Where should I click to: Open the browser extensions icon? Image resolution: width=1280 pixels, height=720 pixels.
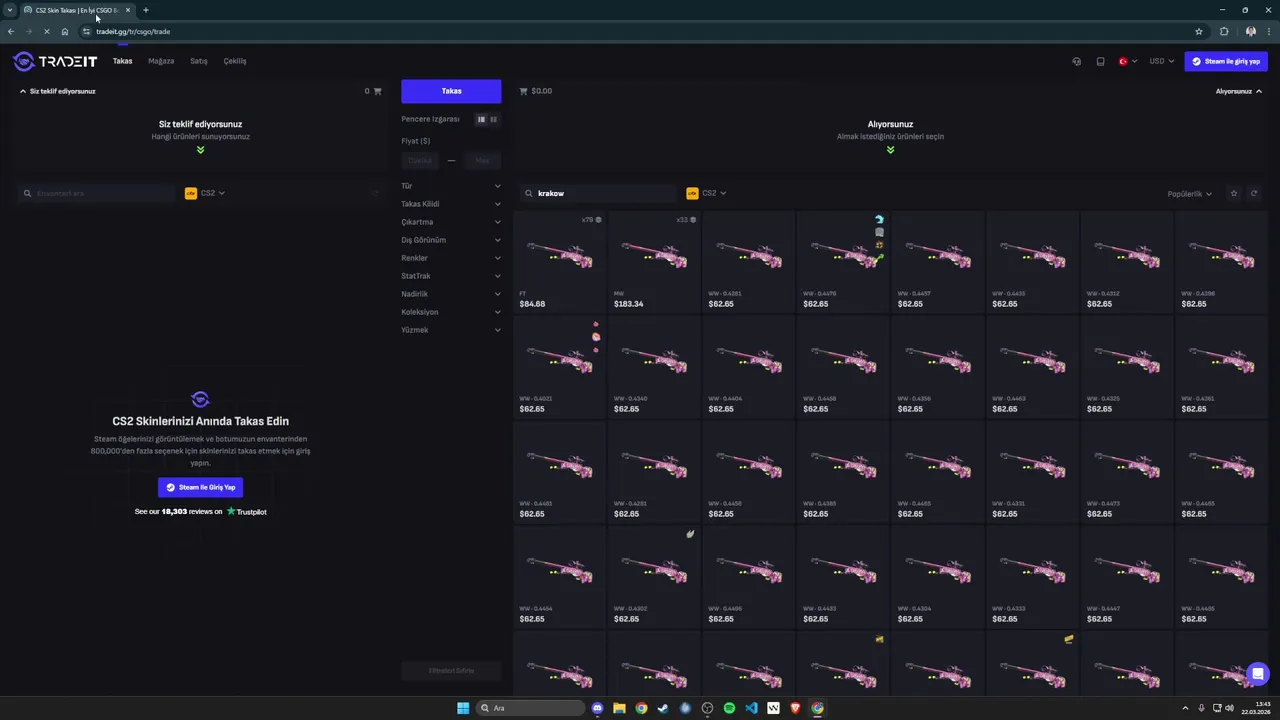tap(1224, 31)
